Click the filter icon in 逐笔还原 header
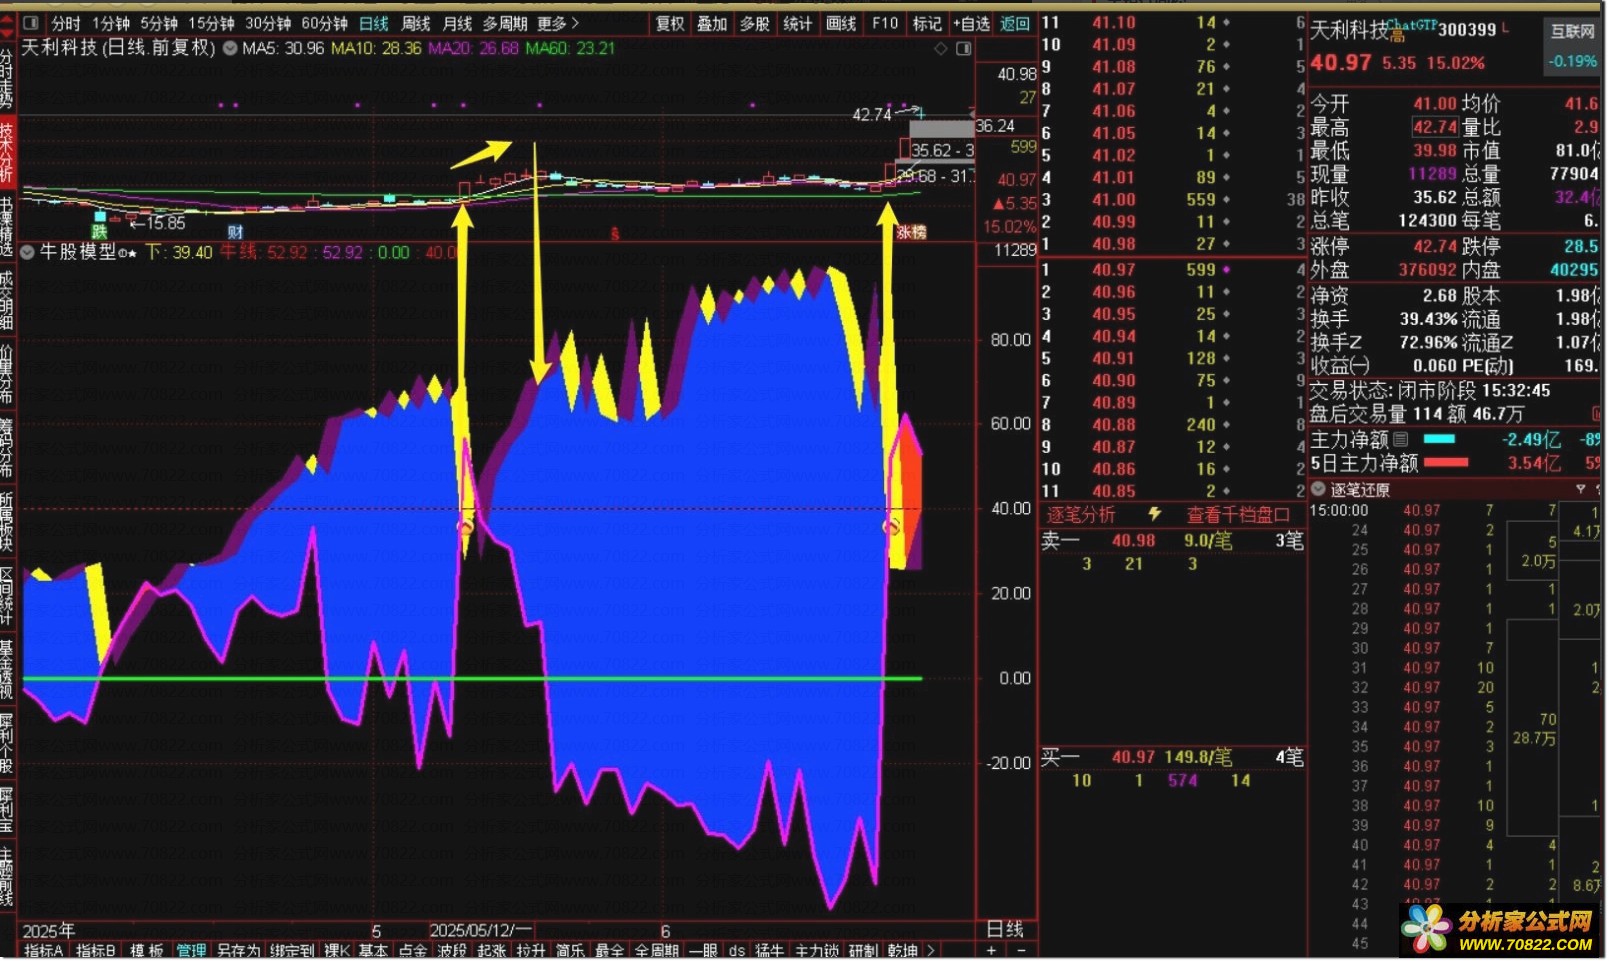This screenshot has height=961, width=1609. (1581, 489)
